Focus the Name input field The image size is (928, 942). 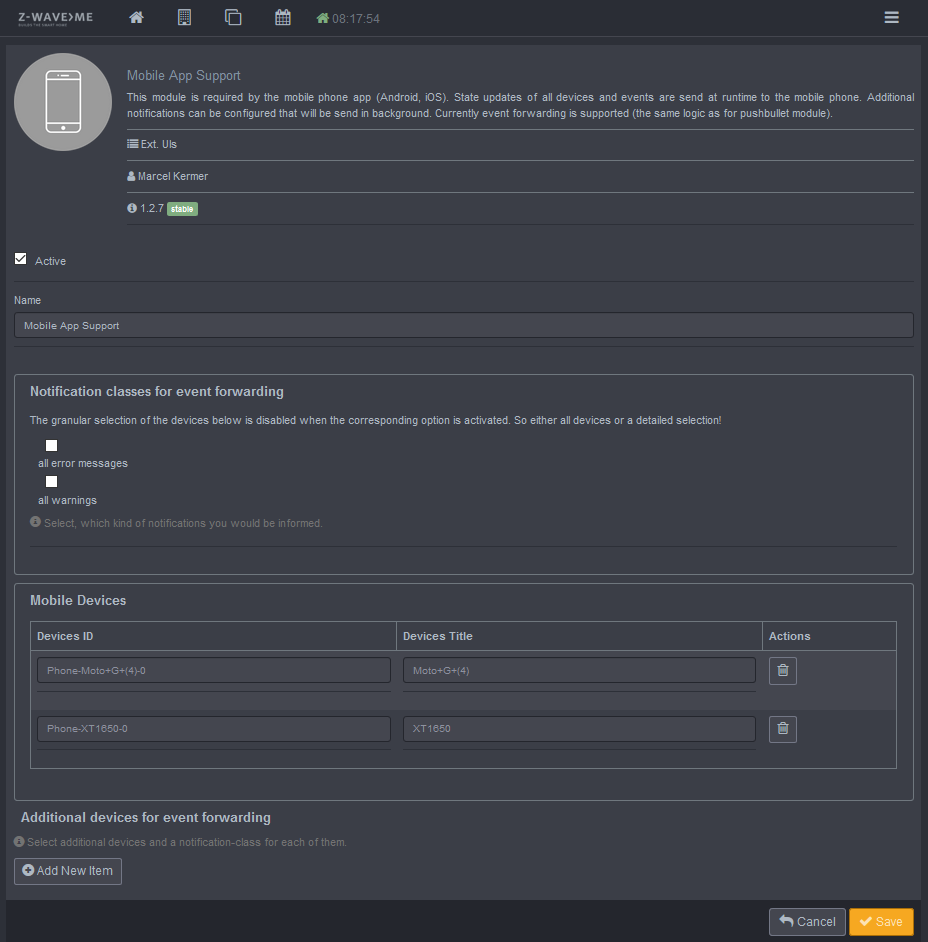(464, 325)
